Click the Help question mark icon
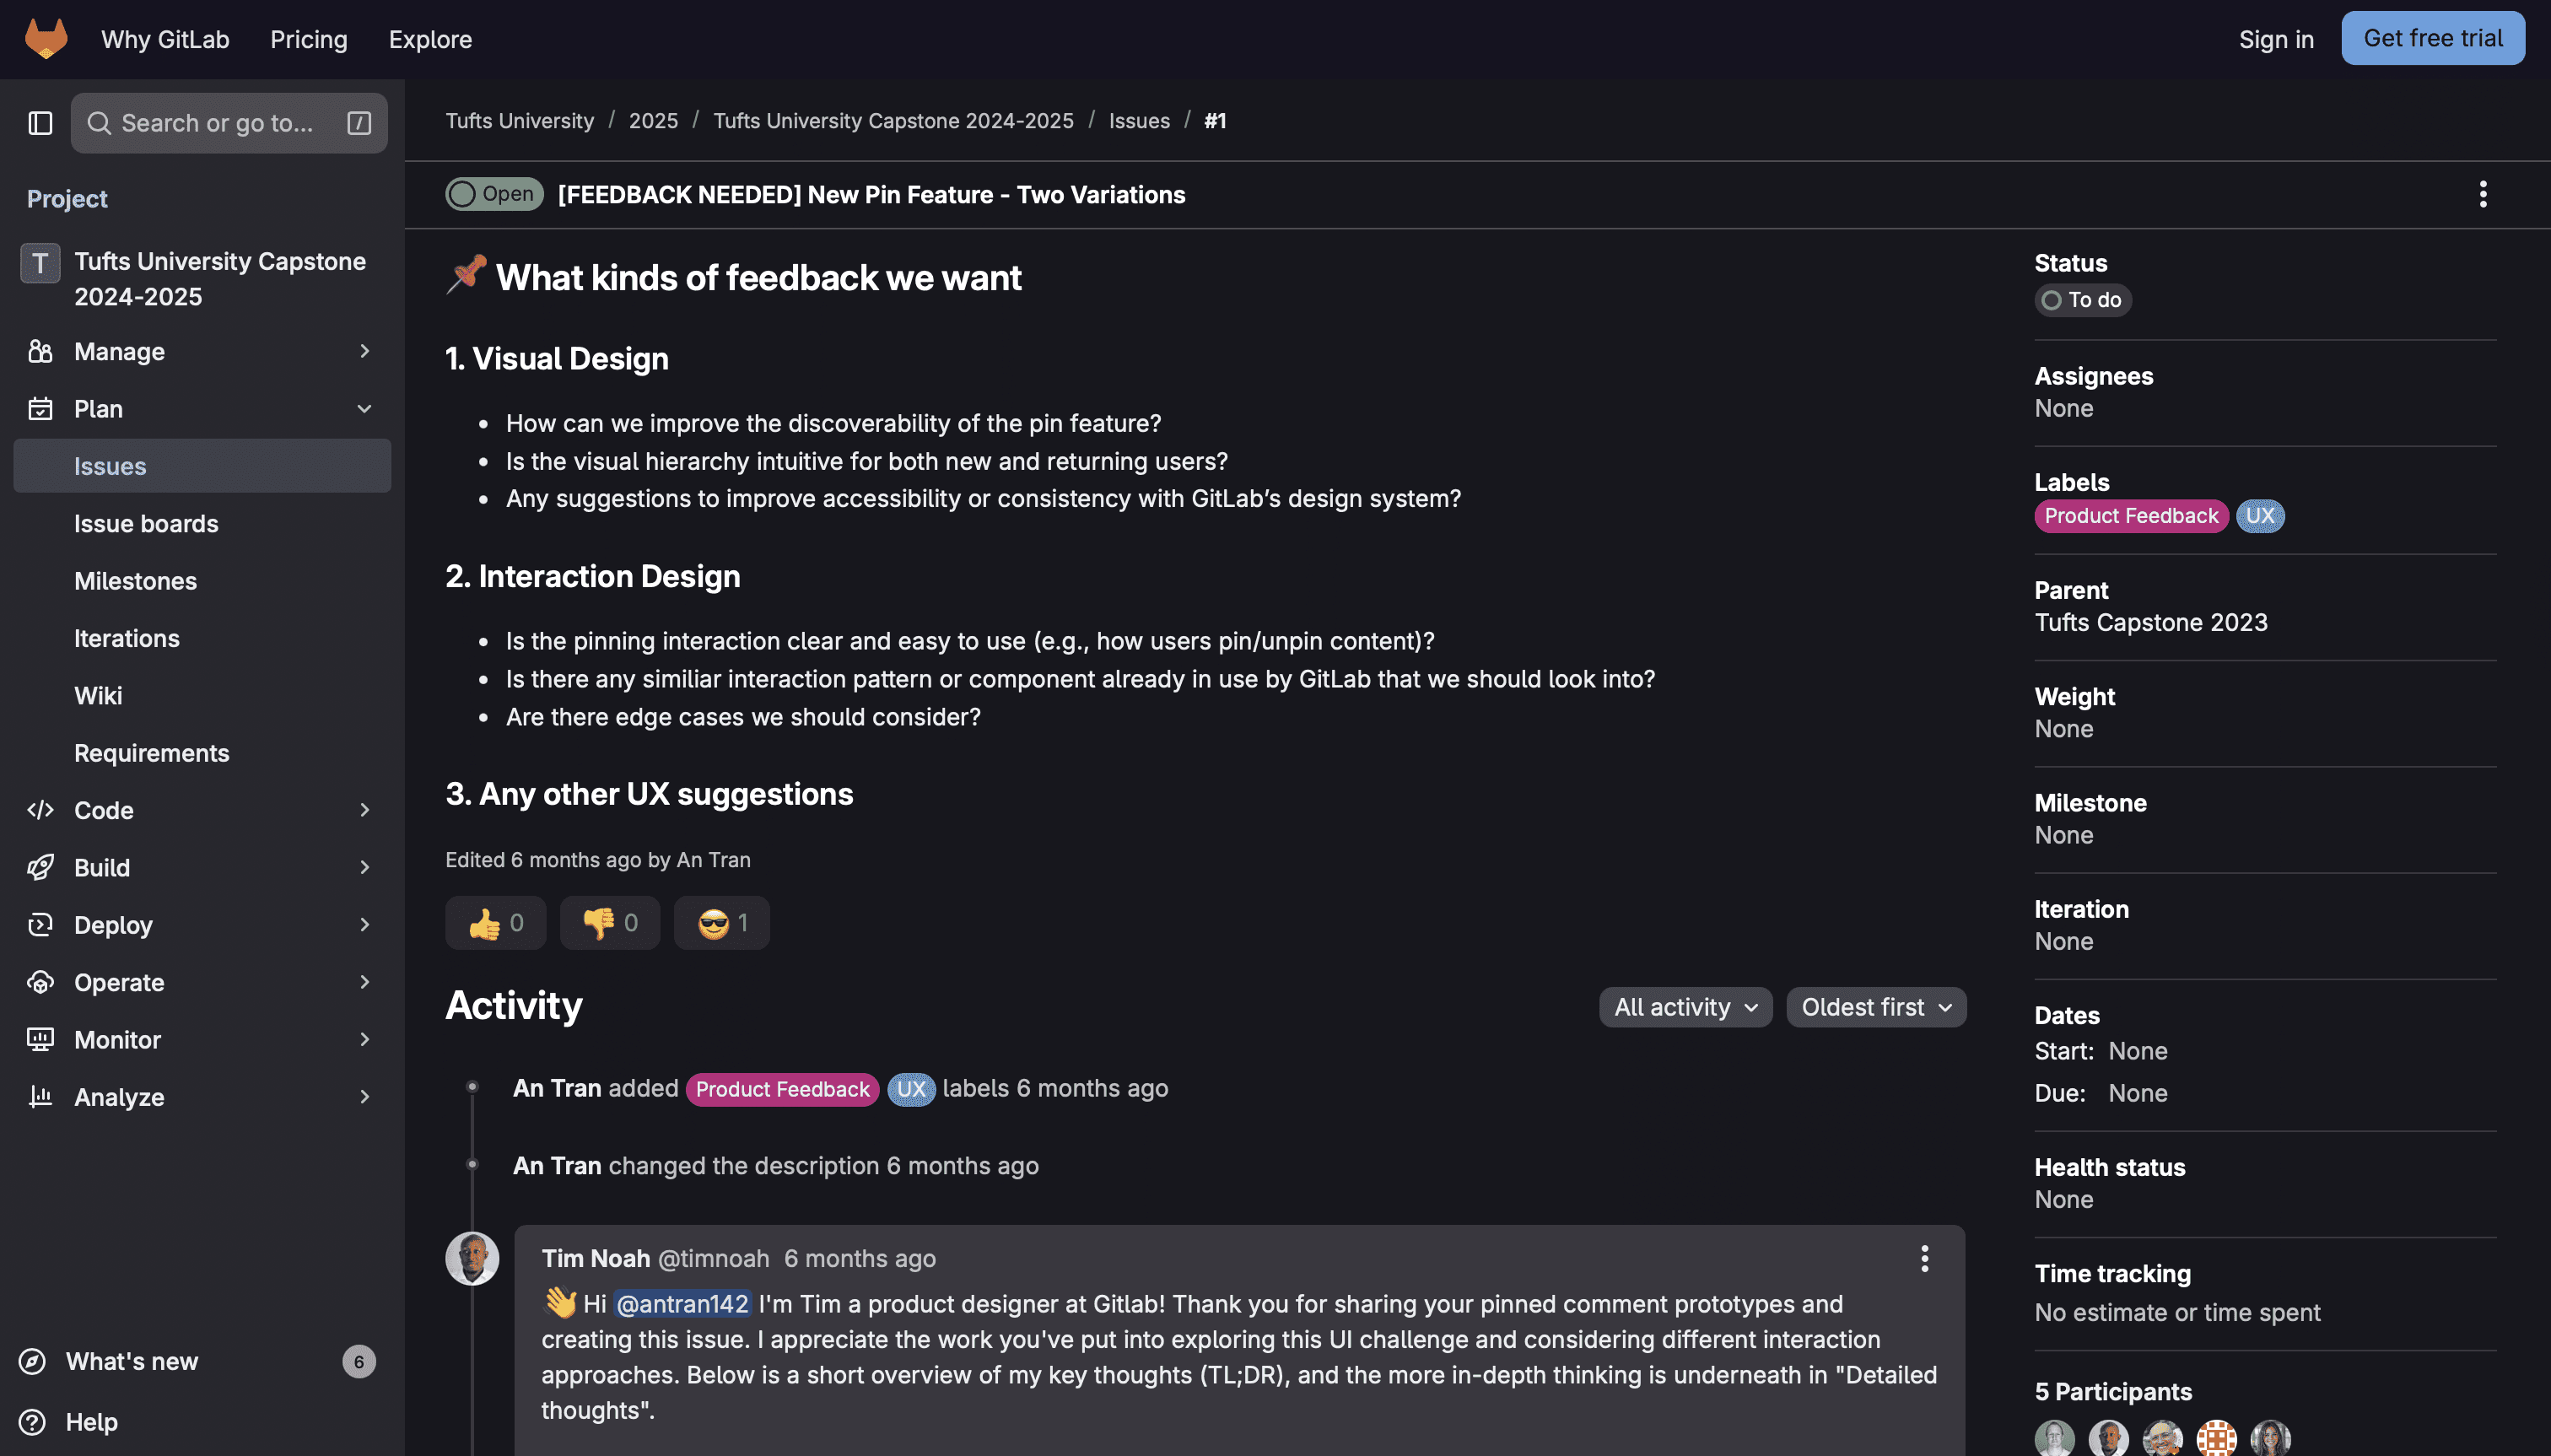This screenshot has width=2551, height=1456. [x=33, y=1421]
